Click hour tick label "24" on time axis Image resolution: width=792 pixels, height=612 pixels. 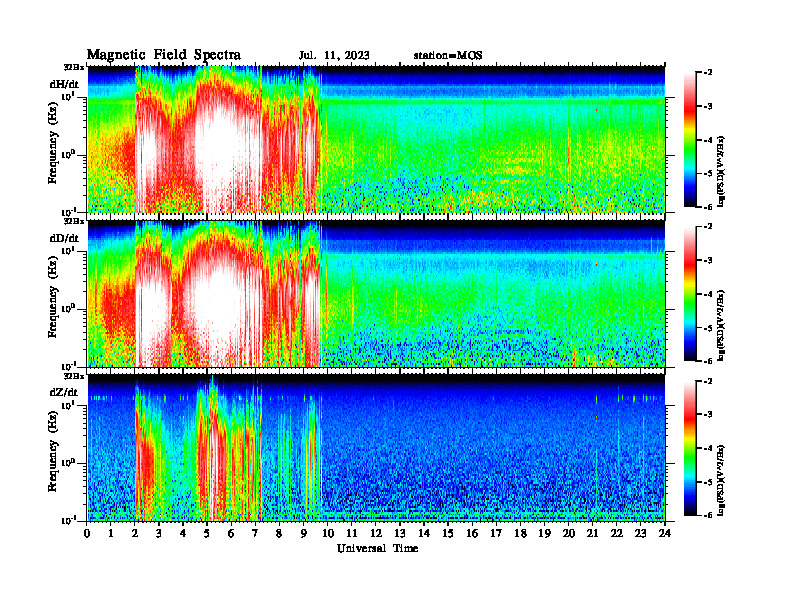click(665, 533)
